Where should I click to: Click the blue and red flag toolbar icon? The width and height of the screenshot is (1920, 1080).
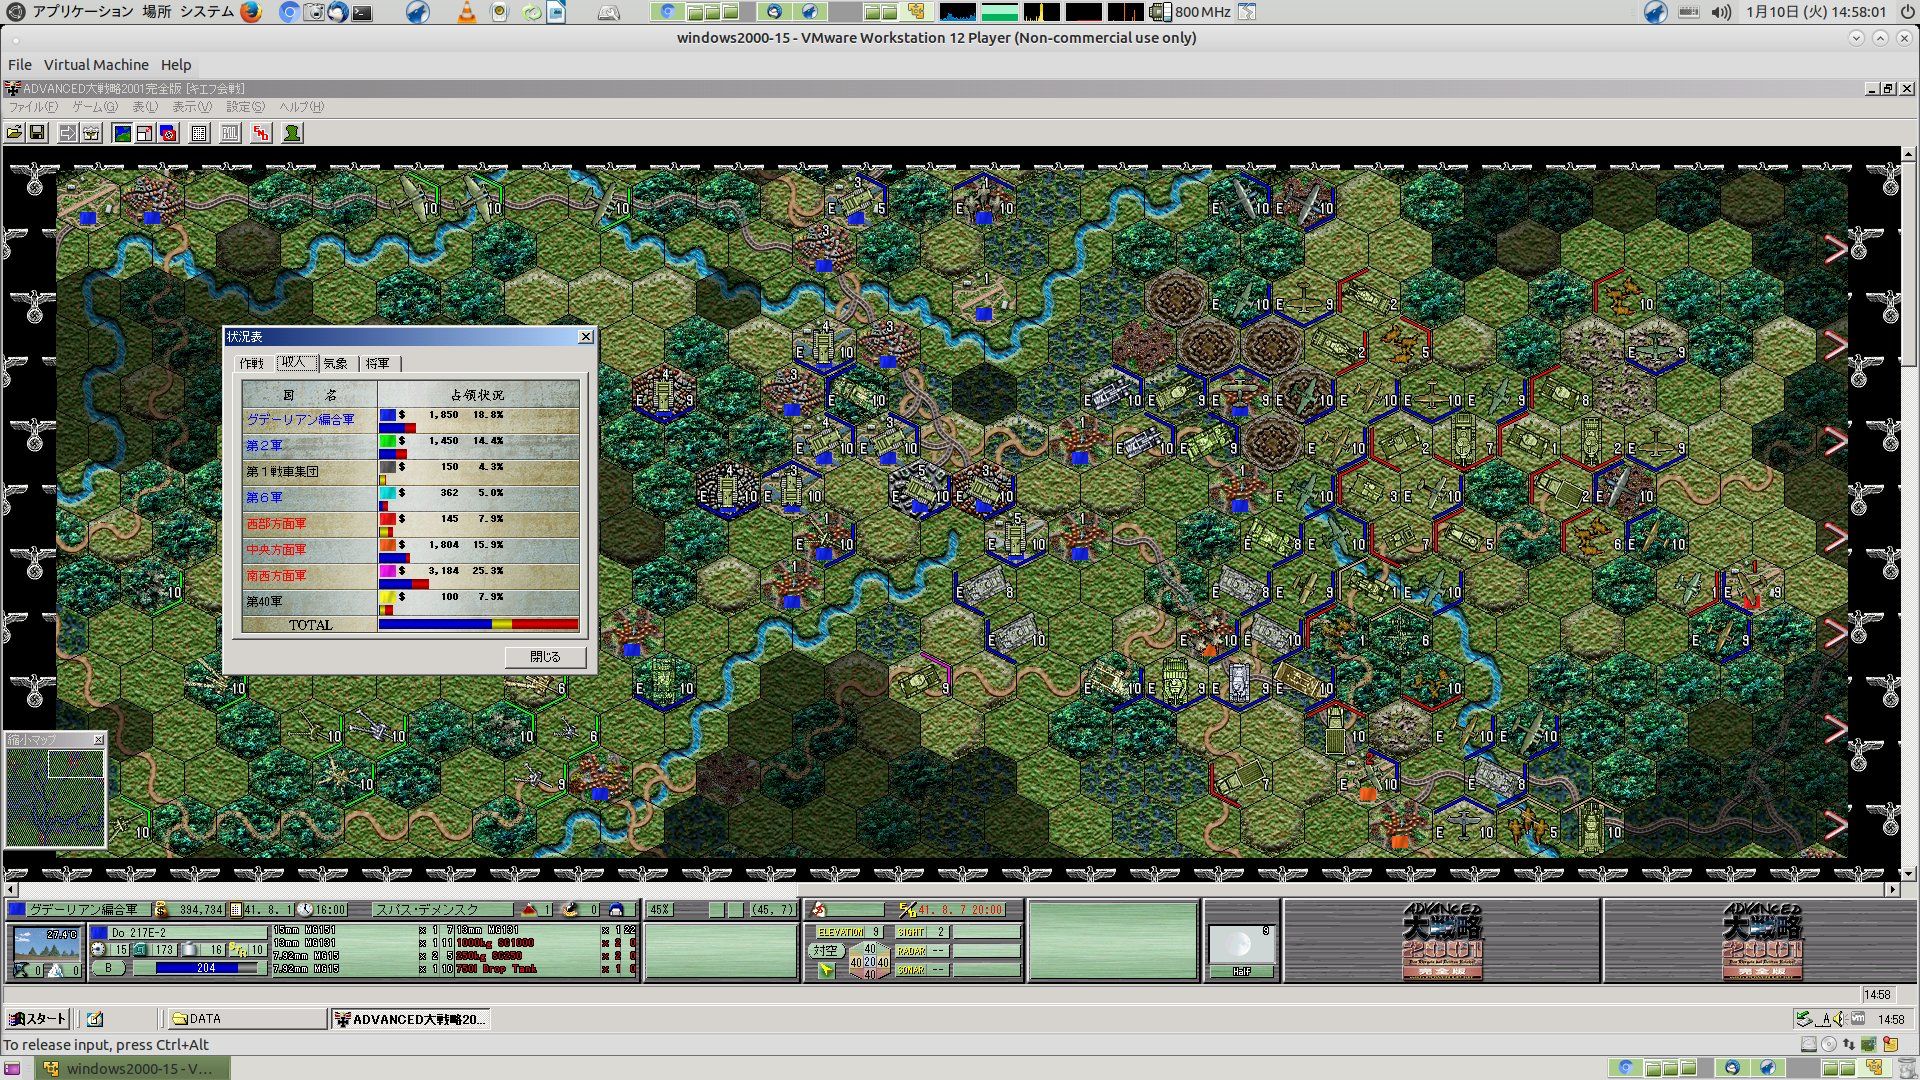[168, 133]
